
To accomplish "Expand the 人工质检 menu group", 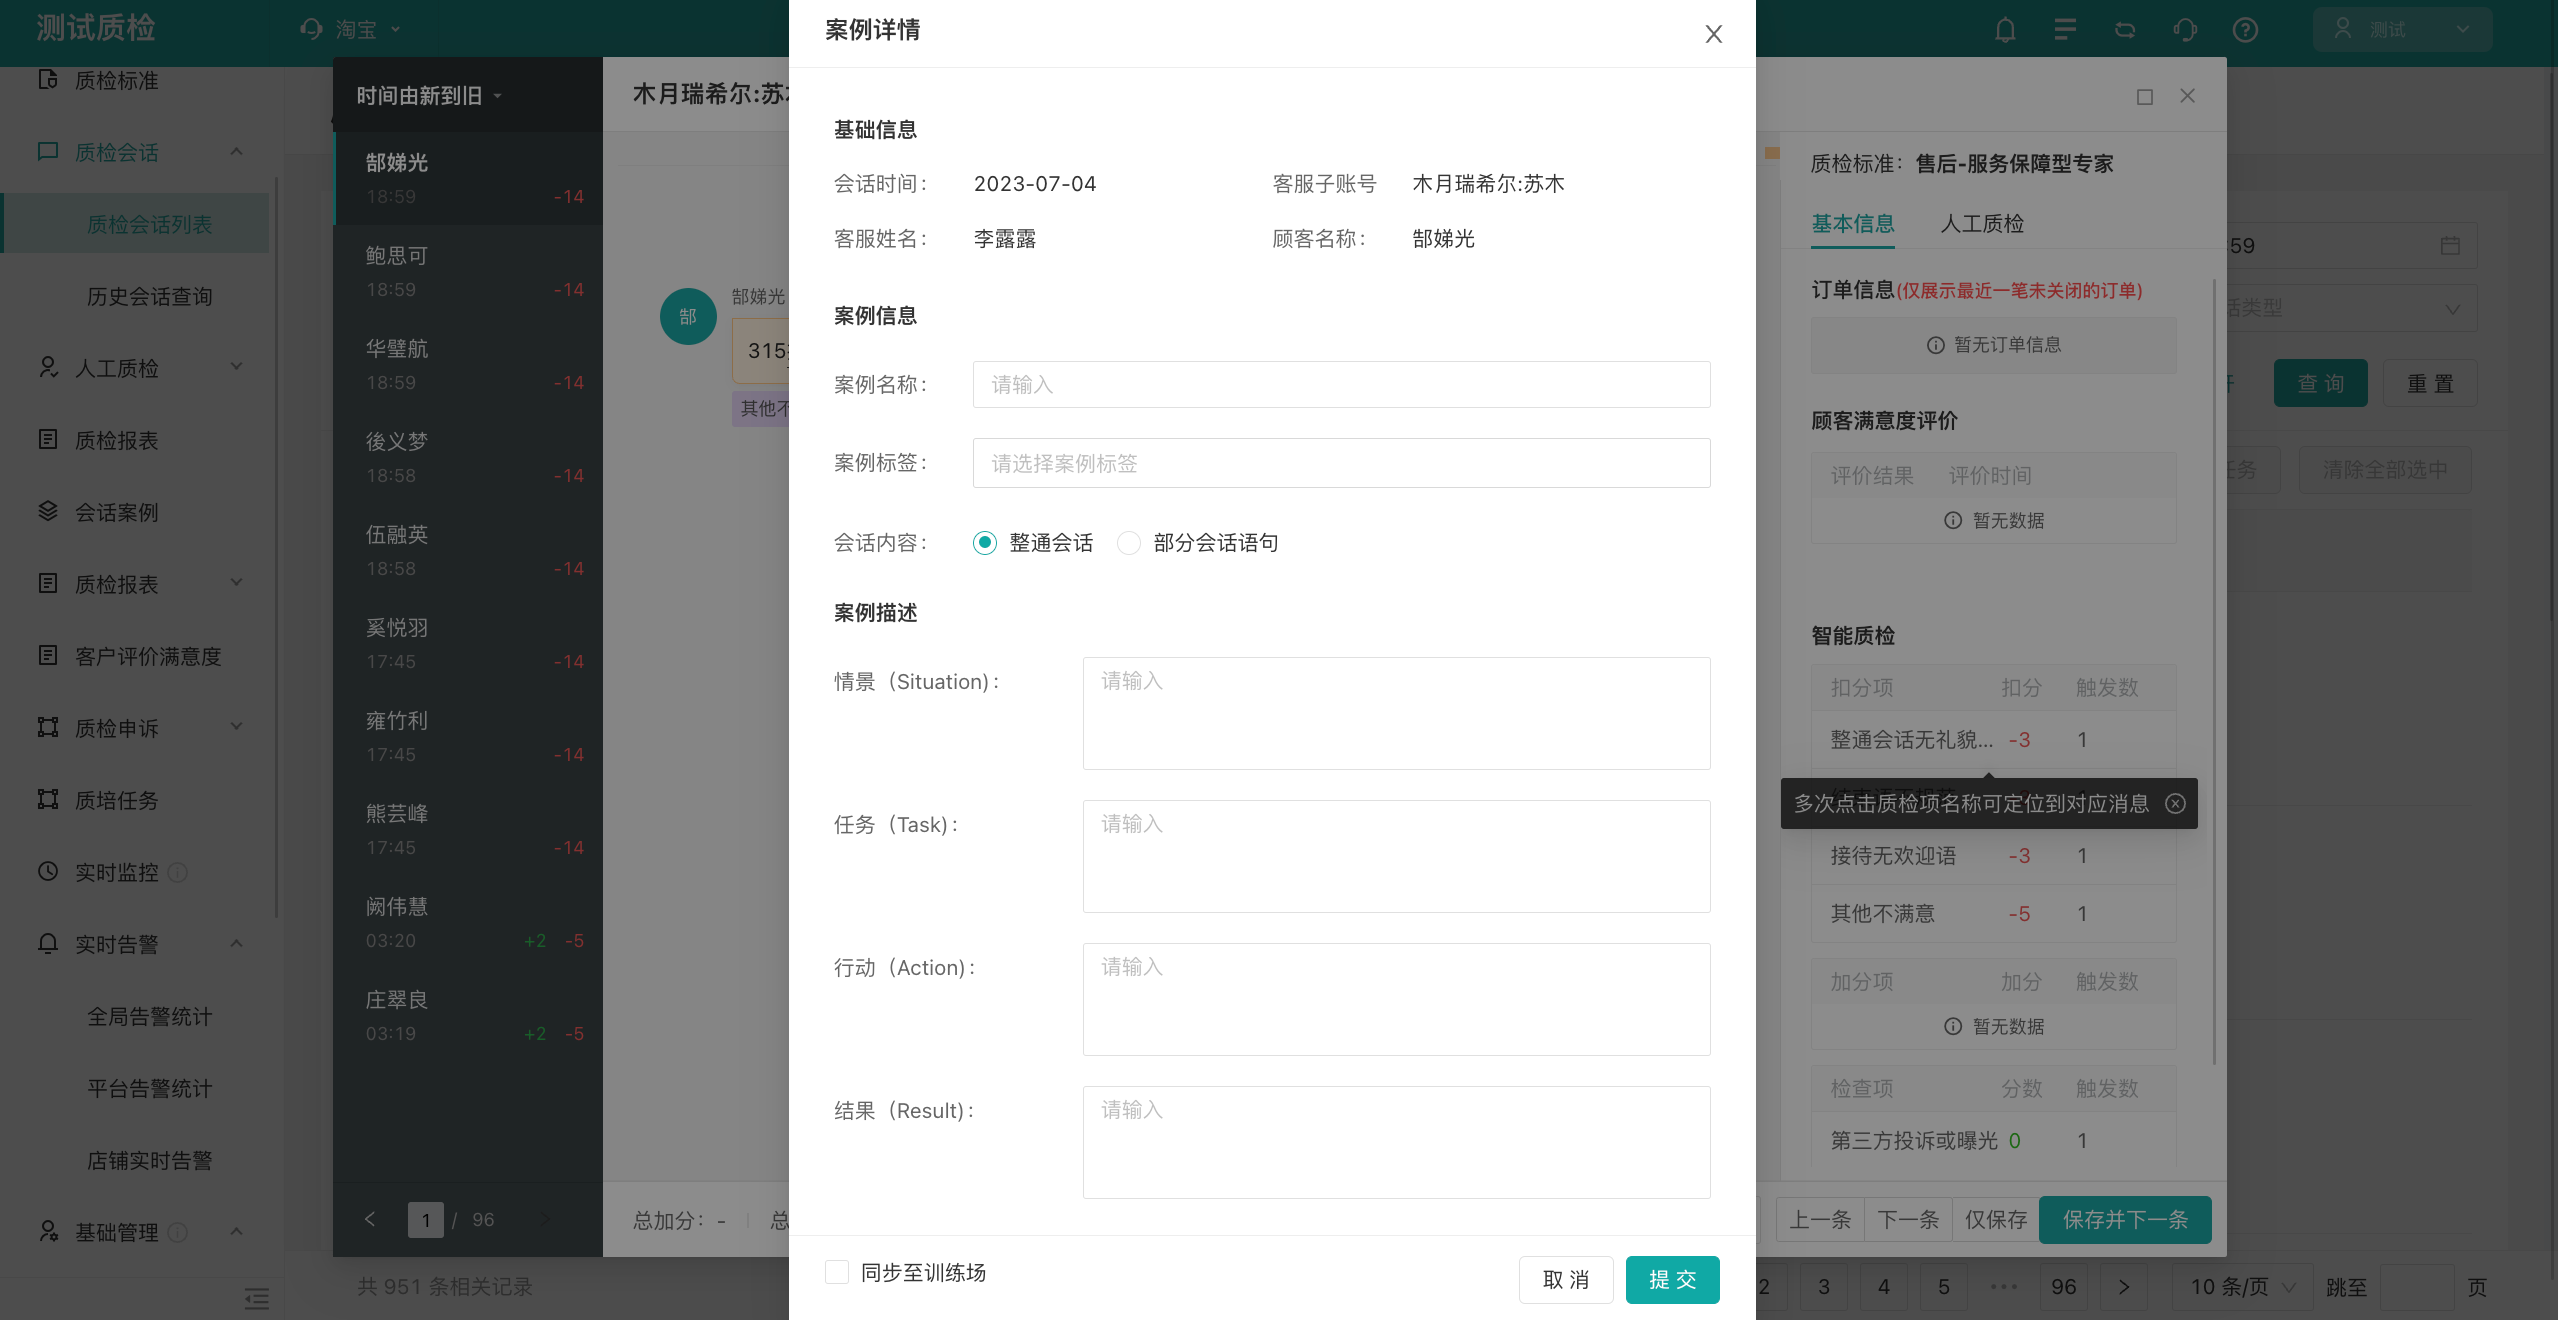I will click(236, 366).
